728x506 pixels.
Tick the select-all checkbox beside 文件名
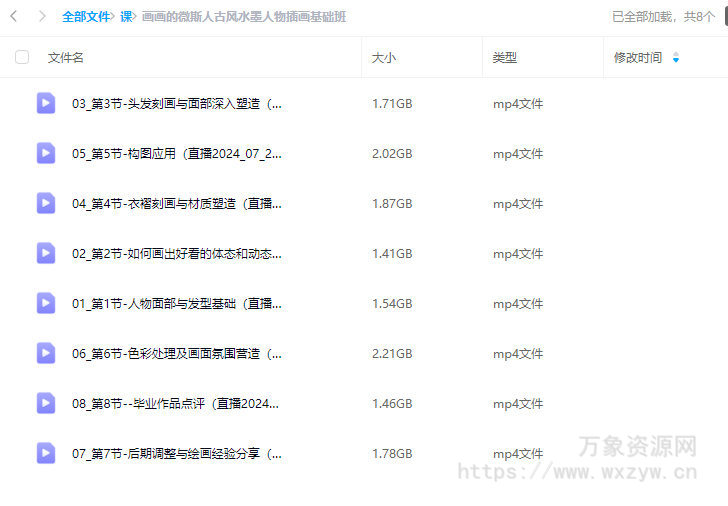22,57
